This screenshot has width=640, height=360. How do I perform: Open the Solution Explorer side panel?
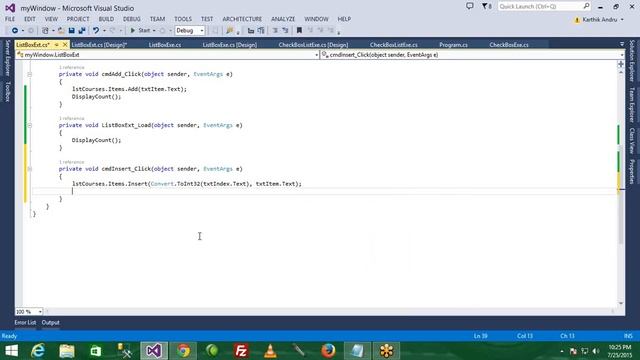coord(632,60)
